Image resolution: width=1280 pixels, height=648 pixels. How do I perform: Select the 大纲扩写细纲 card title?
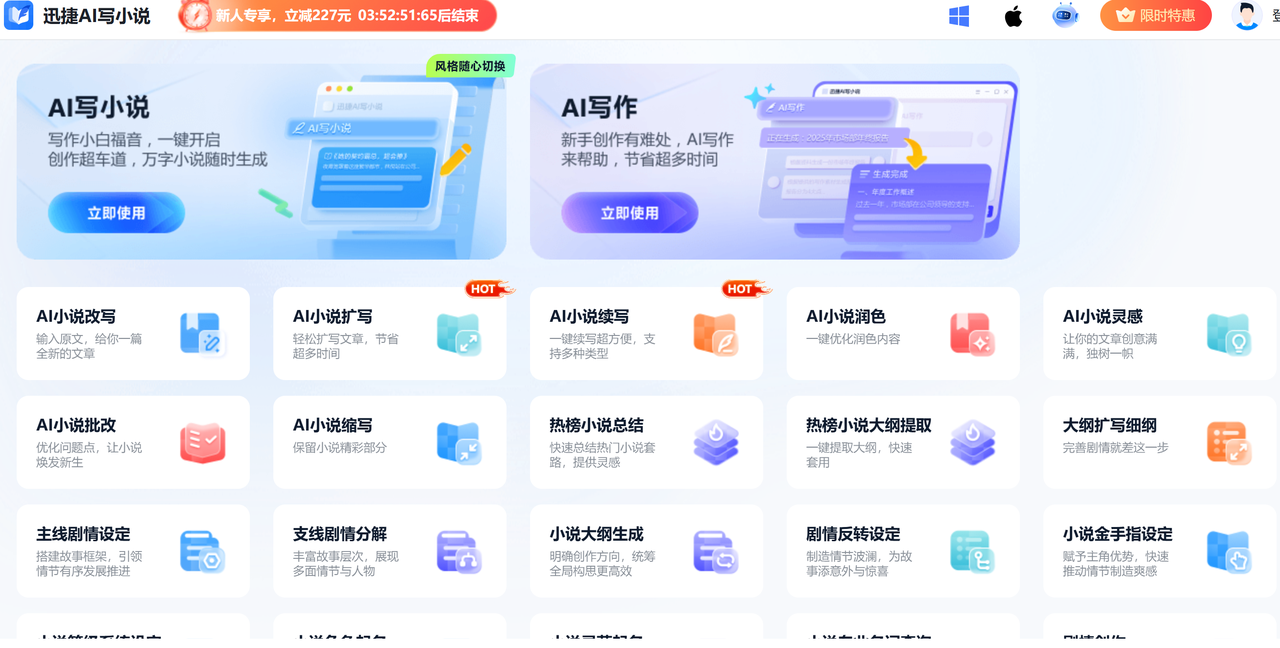pyautogui.click(x=1110, y=425)
